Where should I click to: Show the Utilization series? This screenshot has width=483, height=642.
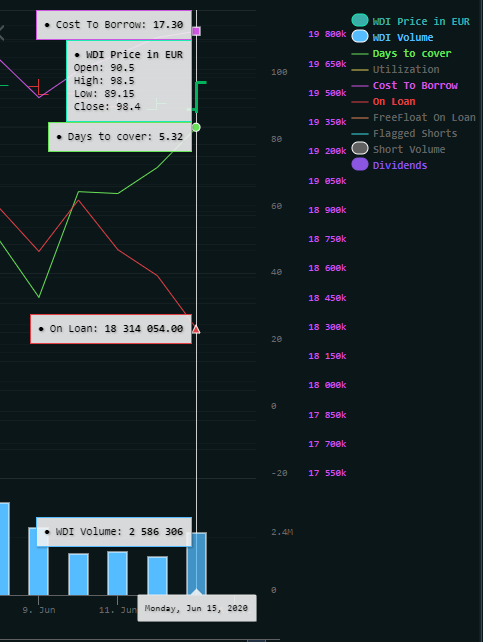click(395, 70)
